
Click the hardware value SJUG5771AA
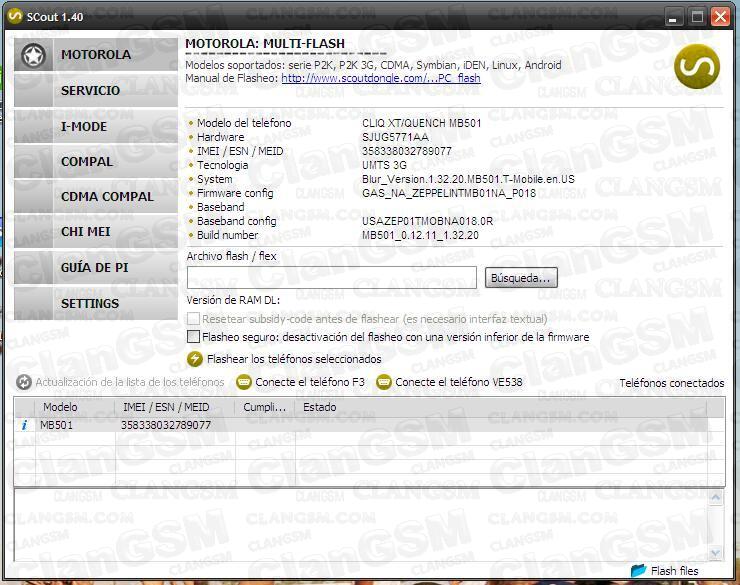[x=395, y=137]
